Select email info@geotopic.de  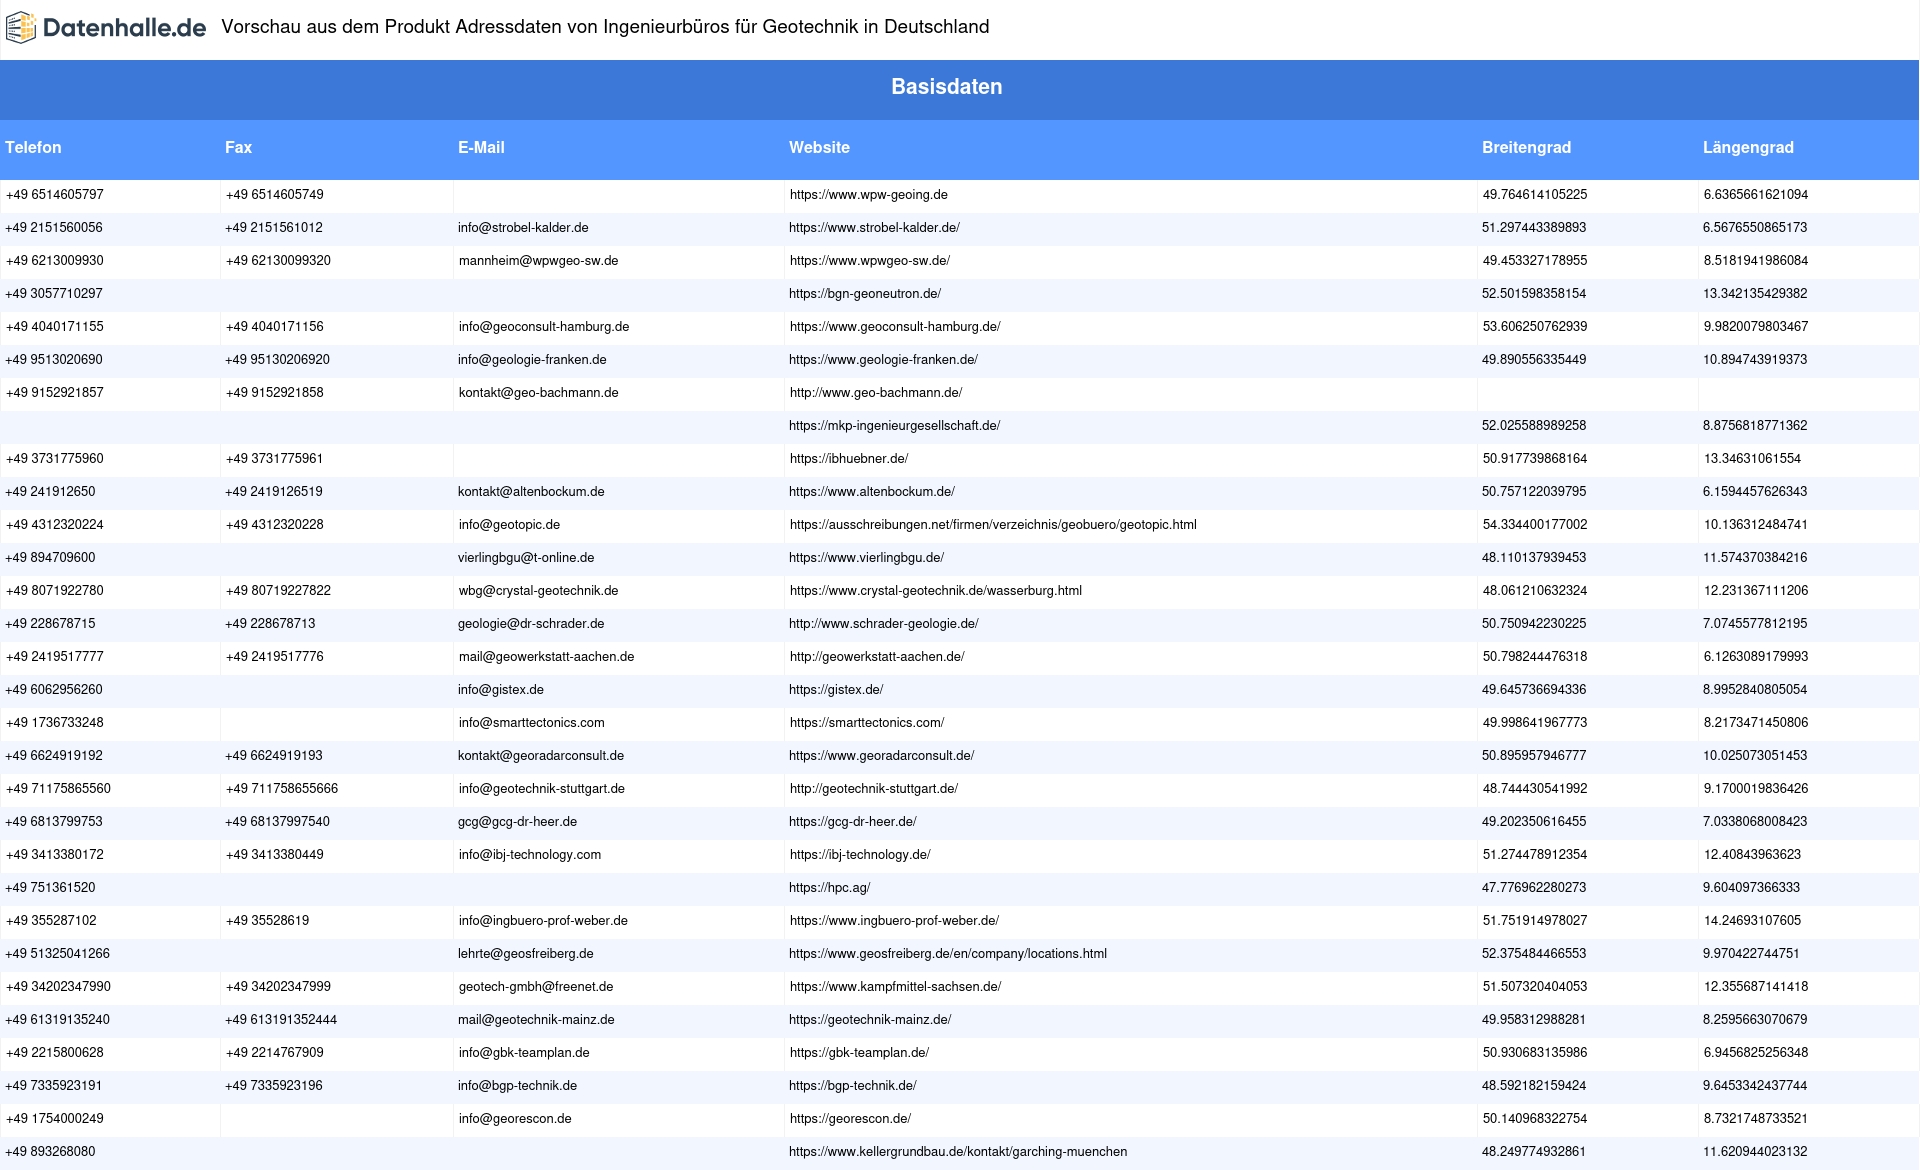509,525
